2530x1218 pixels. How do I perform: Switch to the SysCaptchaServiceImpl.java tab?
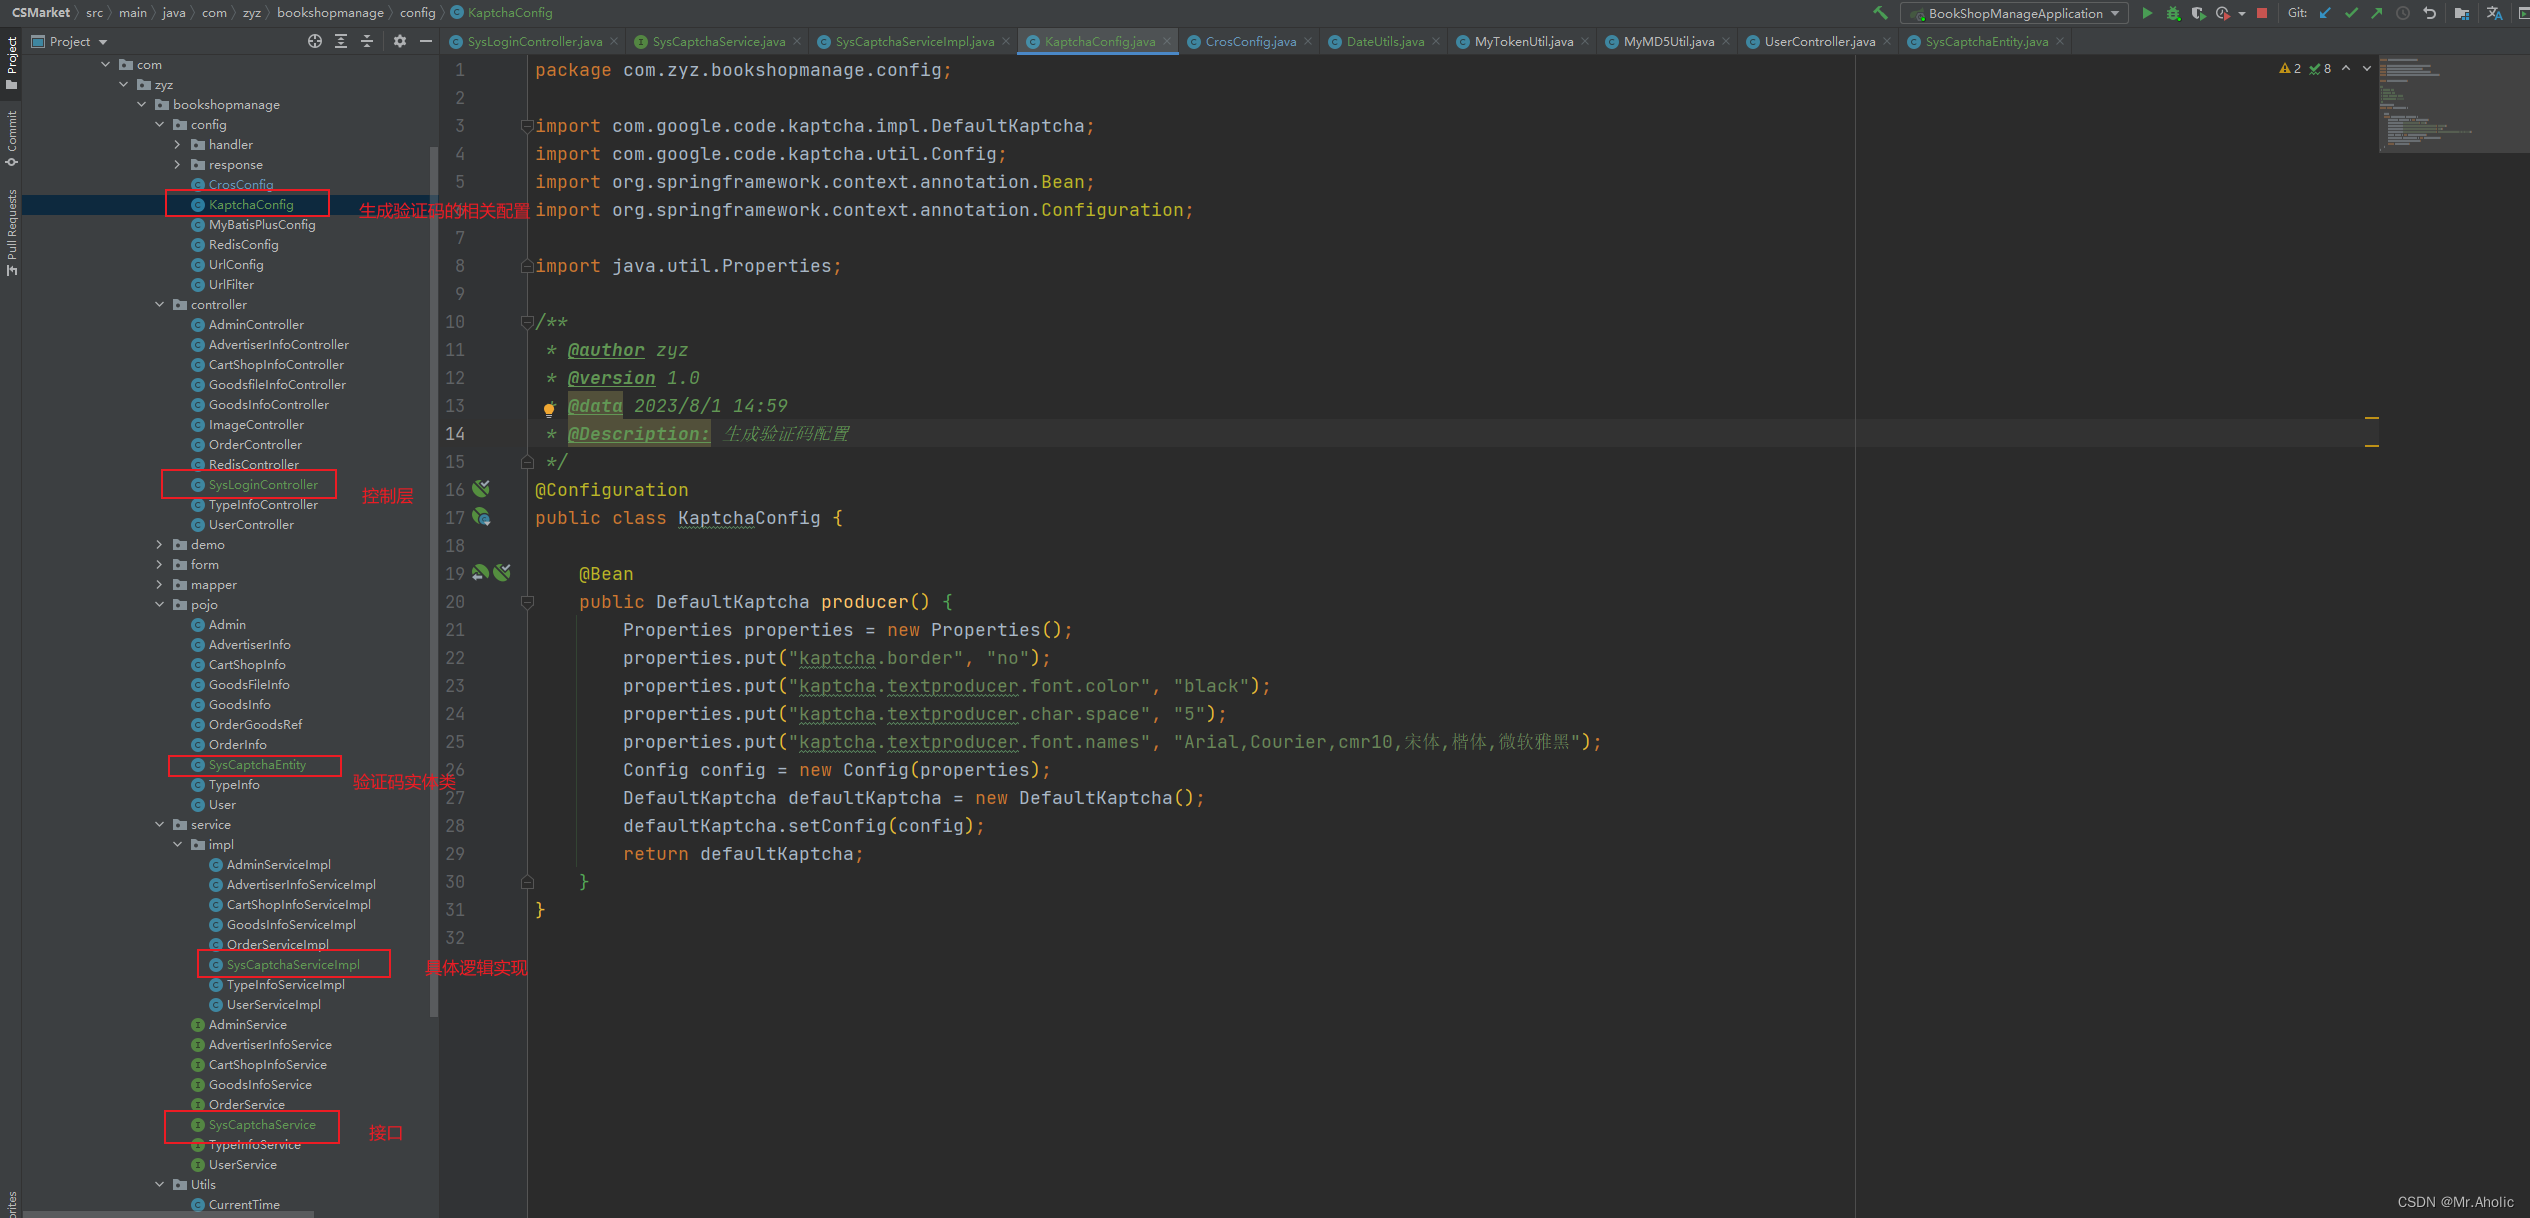(x=914, y=41)
